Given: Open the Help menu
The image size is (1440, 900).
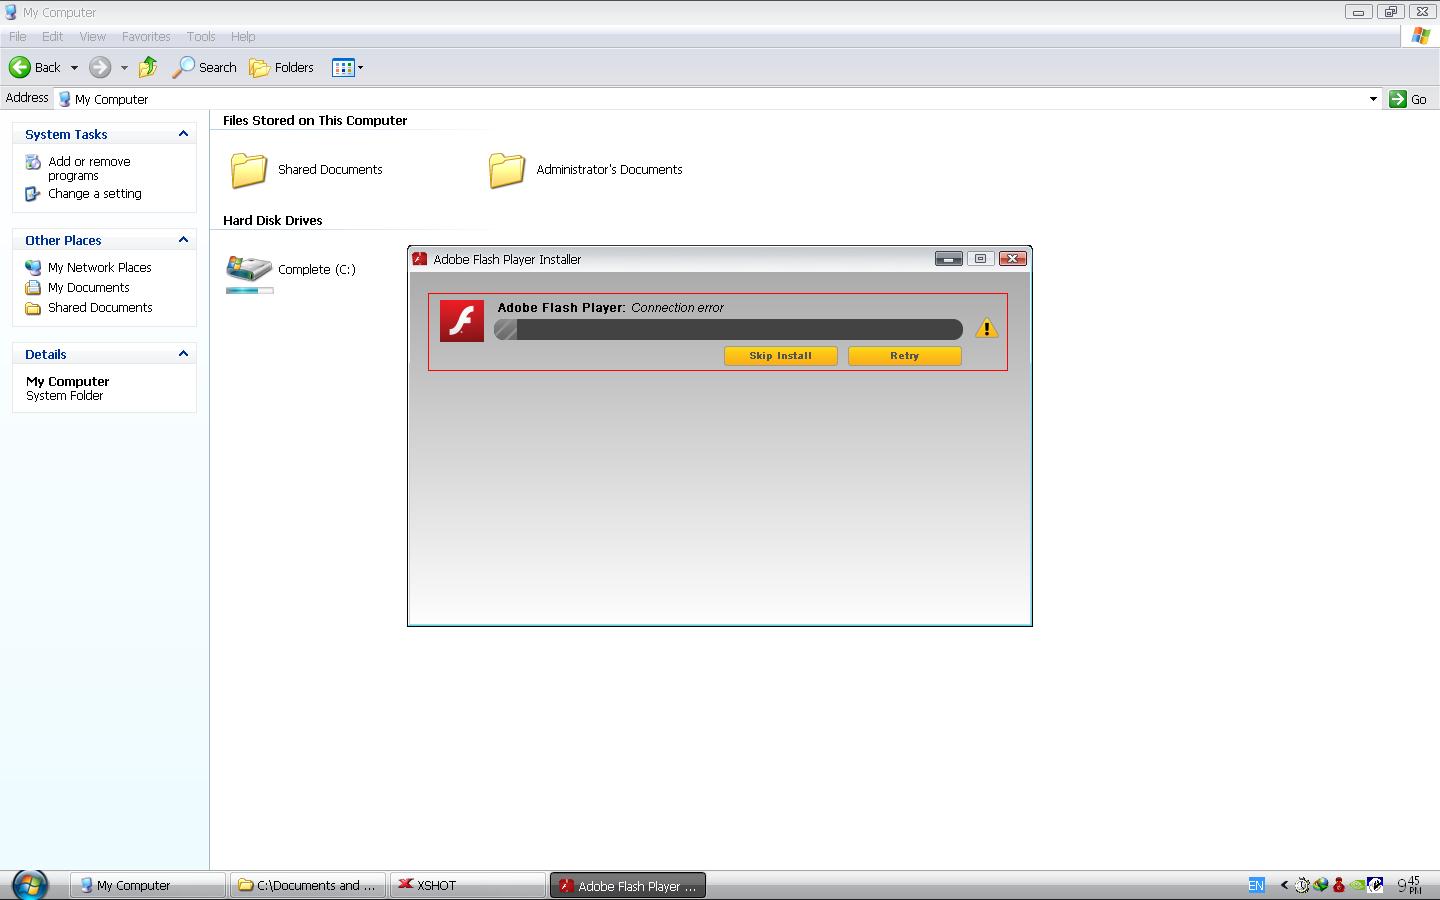Looking at the screenshot, I should click(x=243, y=36).
